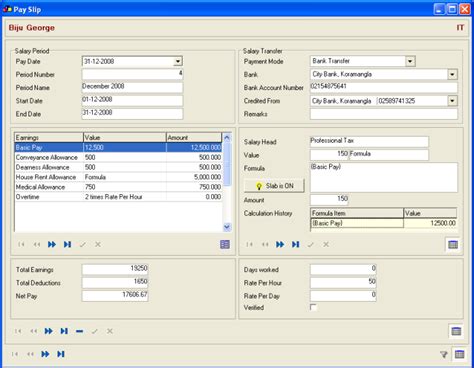Select the Medical Allowance row
Viewport: 474px width, 368px height.
pos(118,187)
